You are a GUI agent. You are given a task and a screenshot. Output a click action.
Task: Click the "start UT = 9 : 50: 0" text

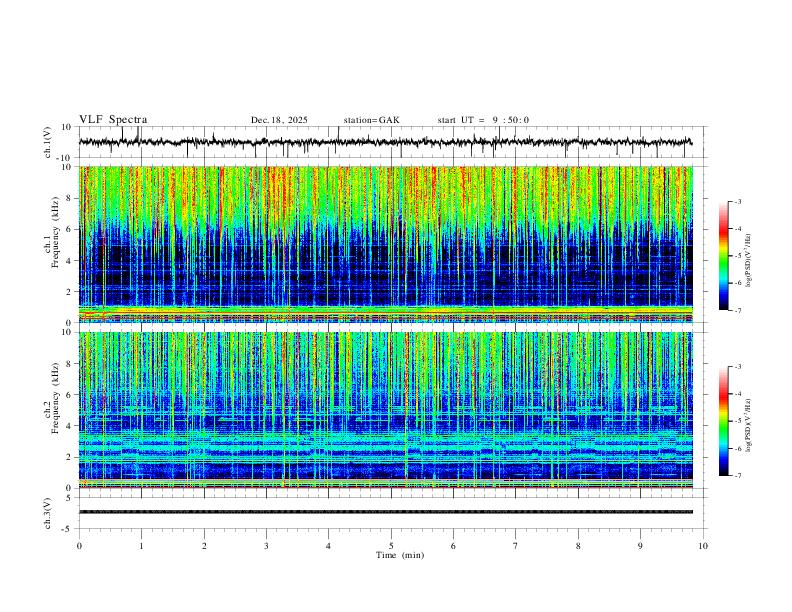(483, 120)
